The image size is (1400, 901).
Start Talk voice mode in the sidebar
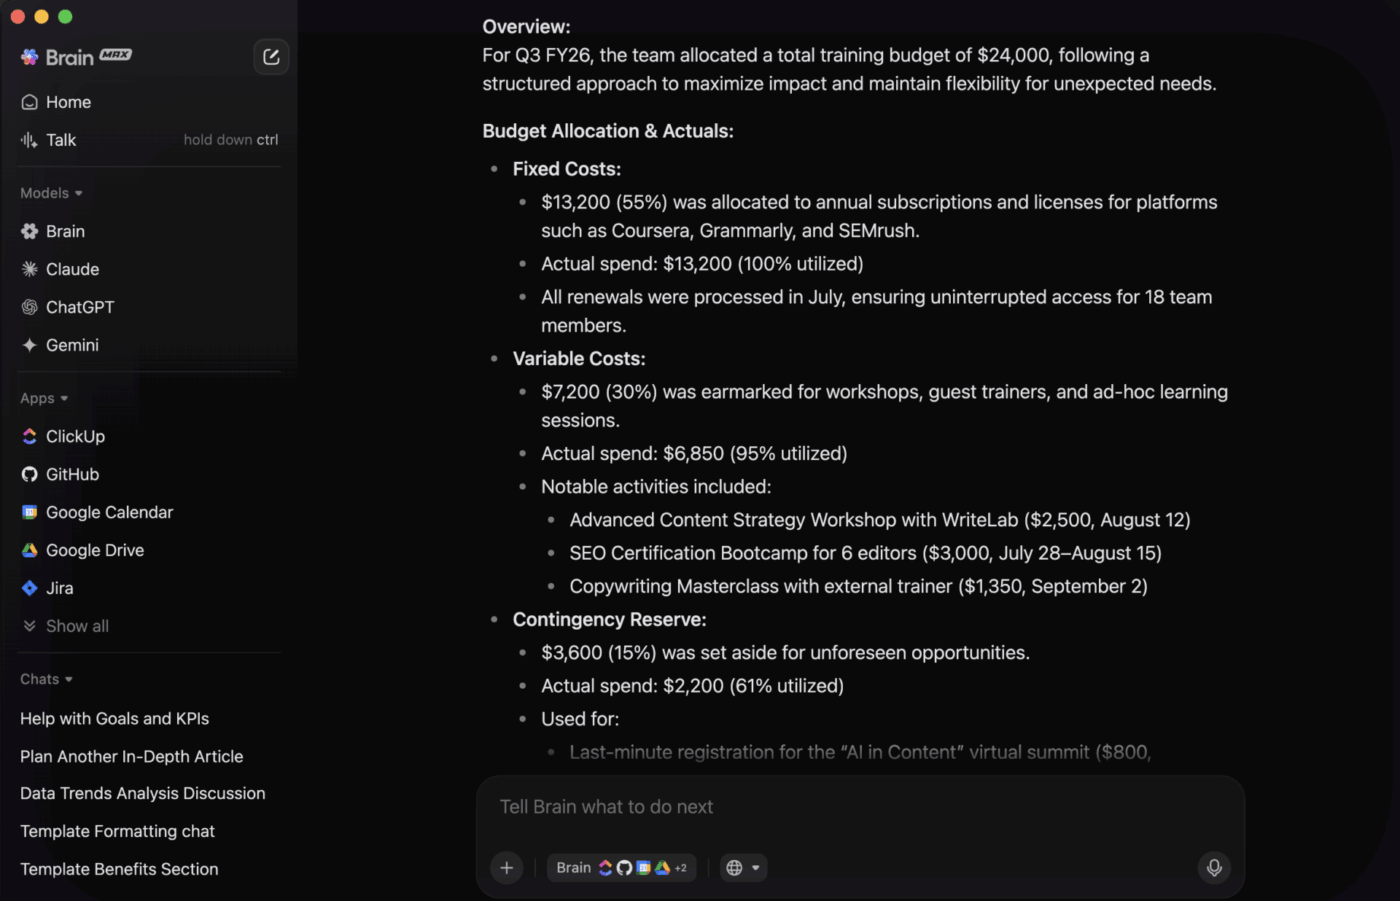150,140
